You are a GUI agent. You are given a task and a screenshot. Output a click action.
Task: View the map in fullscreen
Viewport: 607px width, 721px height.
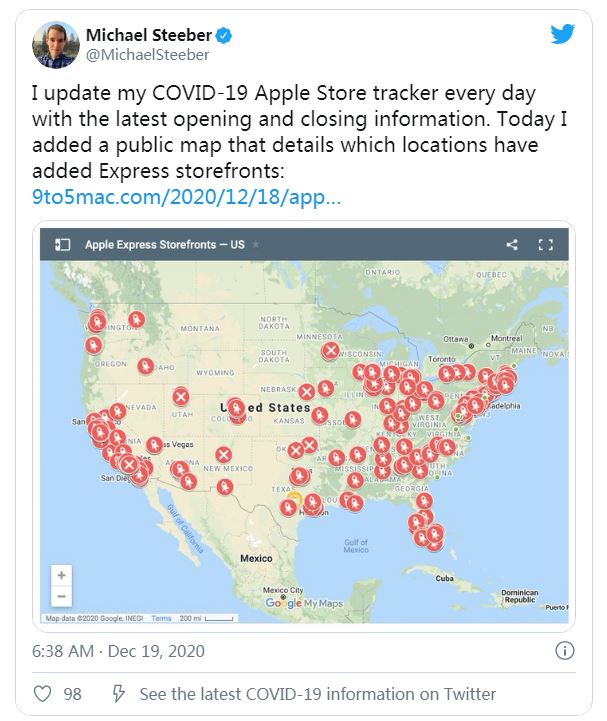click(x=545, y=244)
